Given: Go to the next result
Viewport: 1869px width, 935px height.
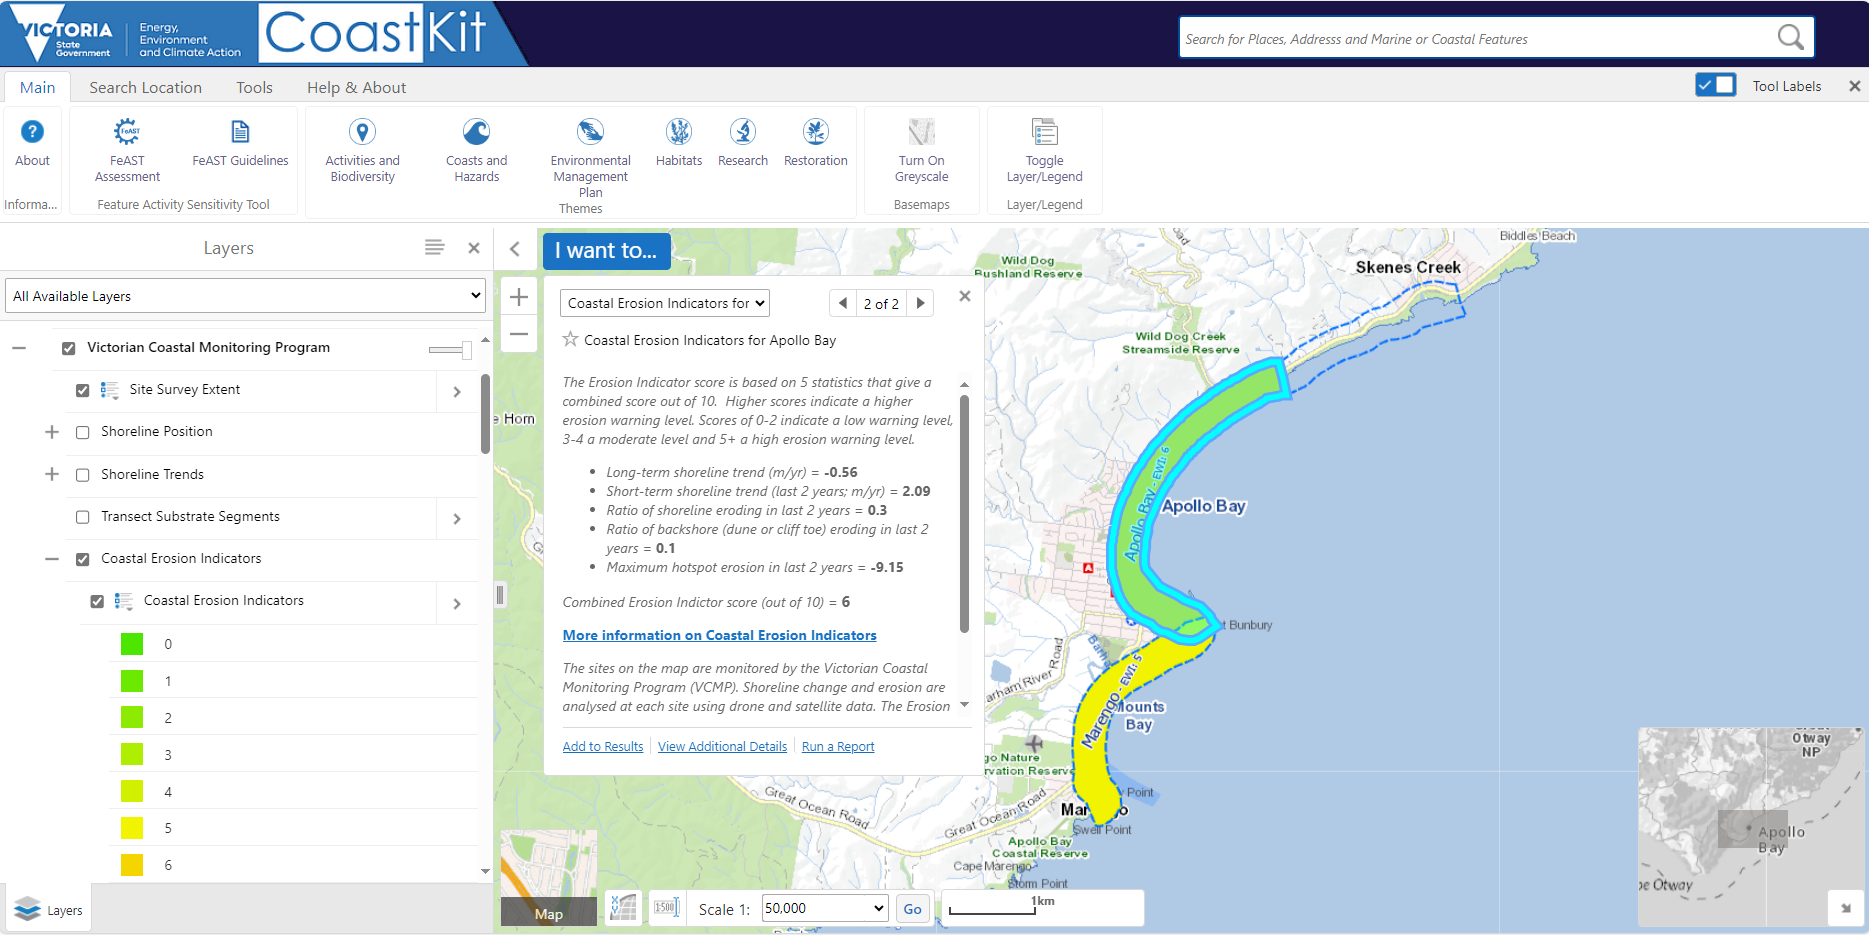Looking at the screenshot, I should pos(920,303).
